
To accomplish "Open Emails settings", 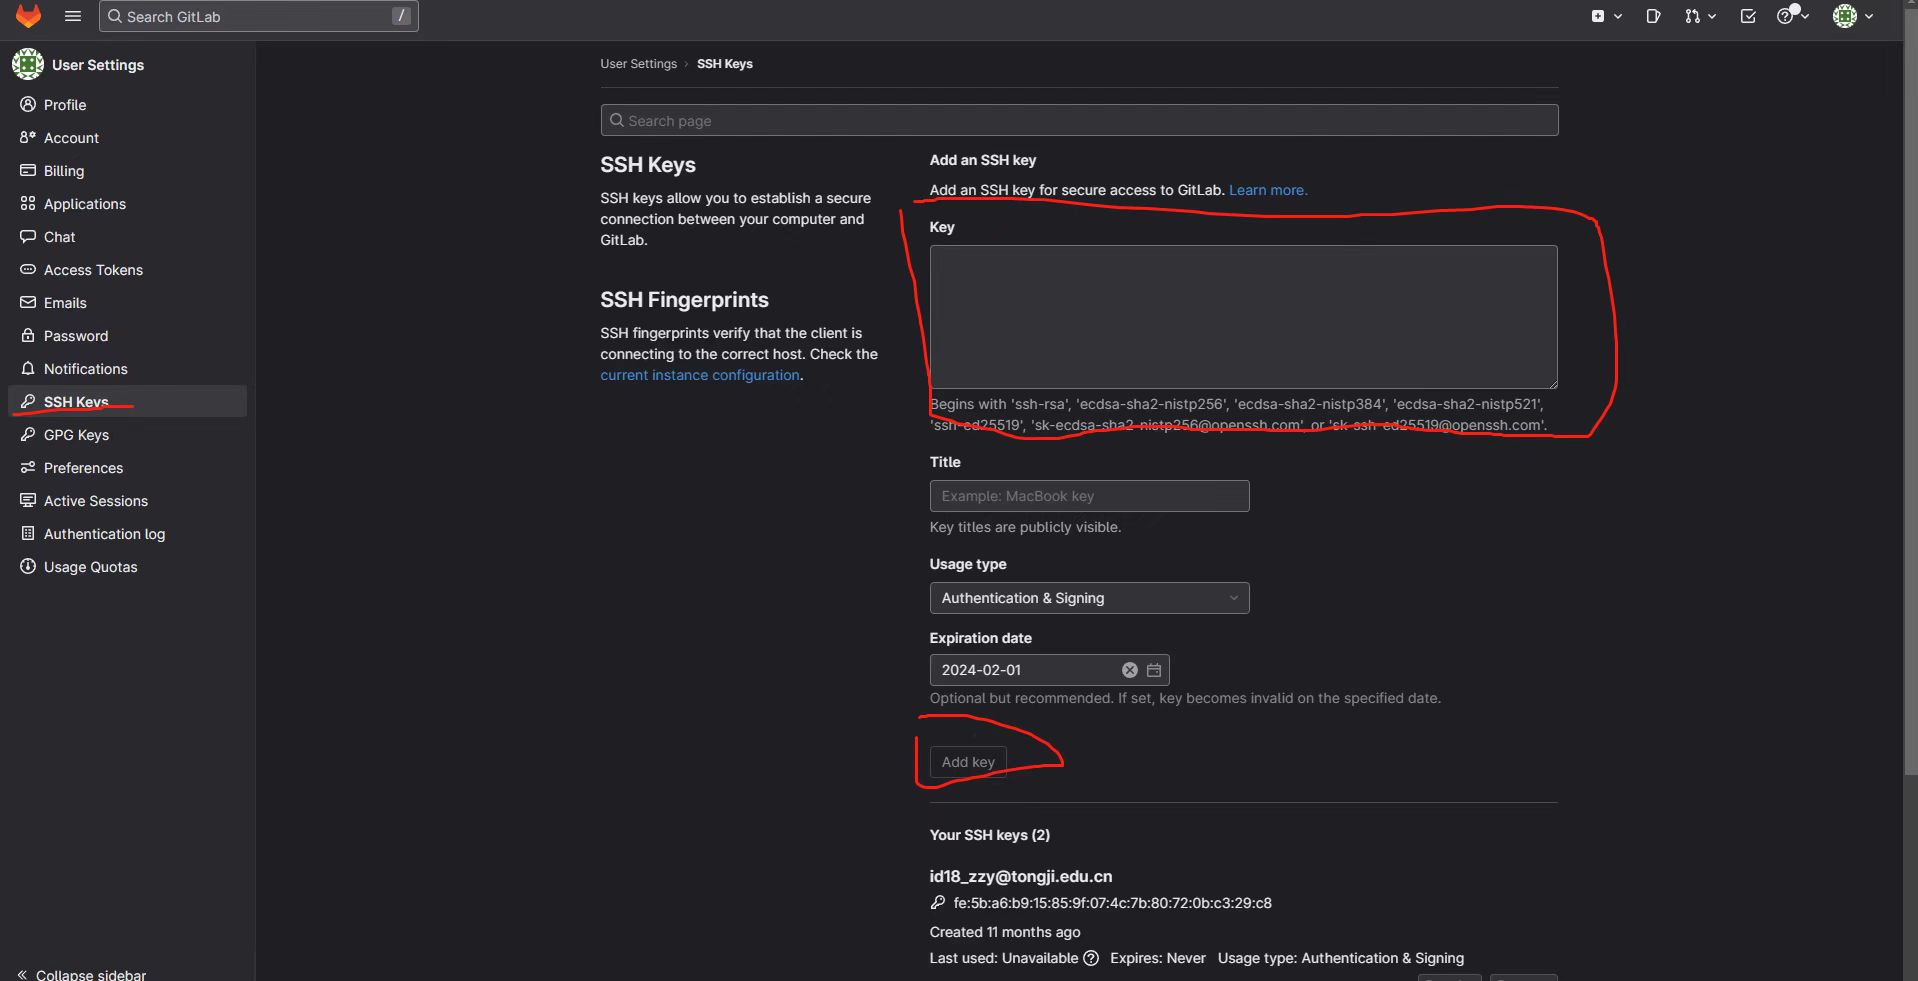I will pyautogui.click(x=127, y=303).
